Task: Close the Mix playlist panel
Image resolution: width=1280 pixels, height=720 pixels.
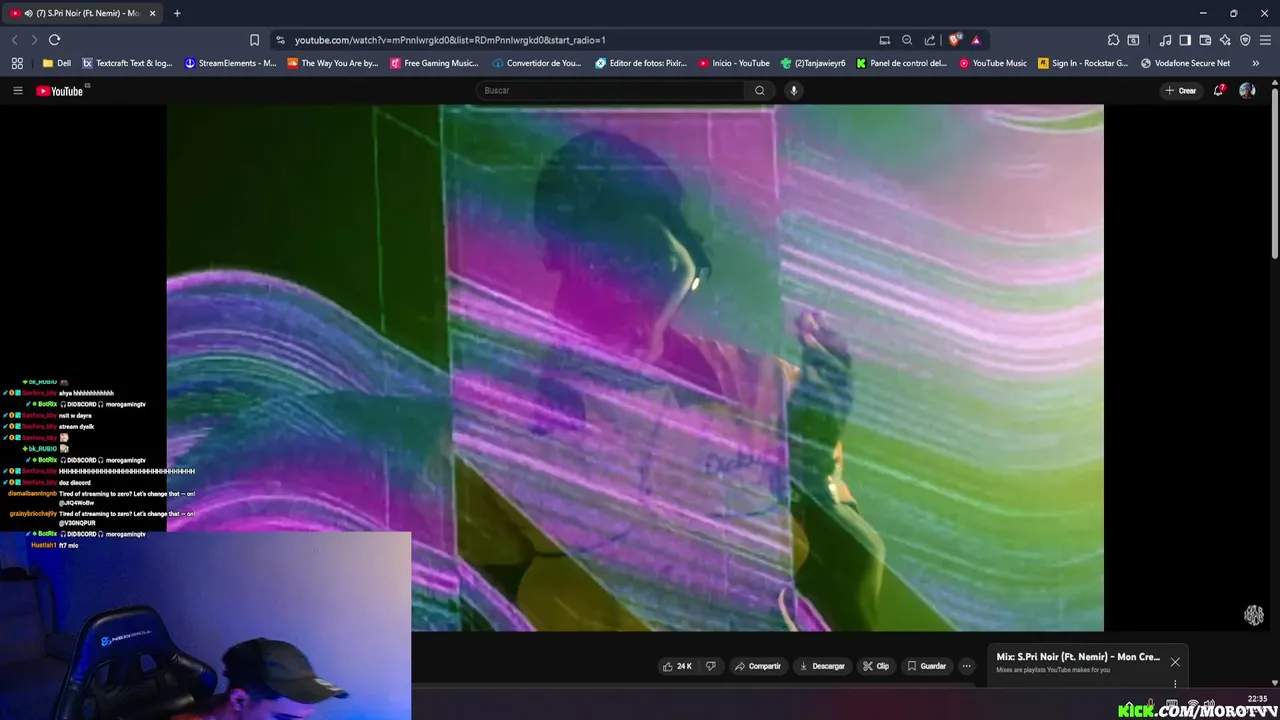Action: click(x=1175, y=662)
